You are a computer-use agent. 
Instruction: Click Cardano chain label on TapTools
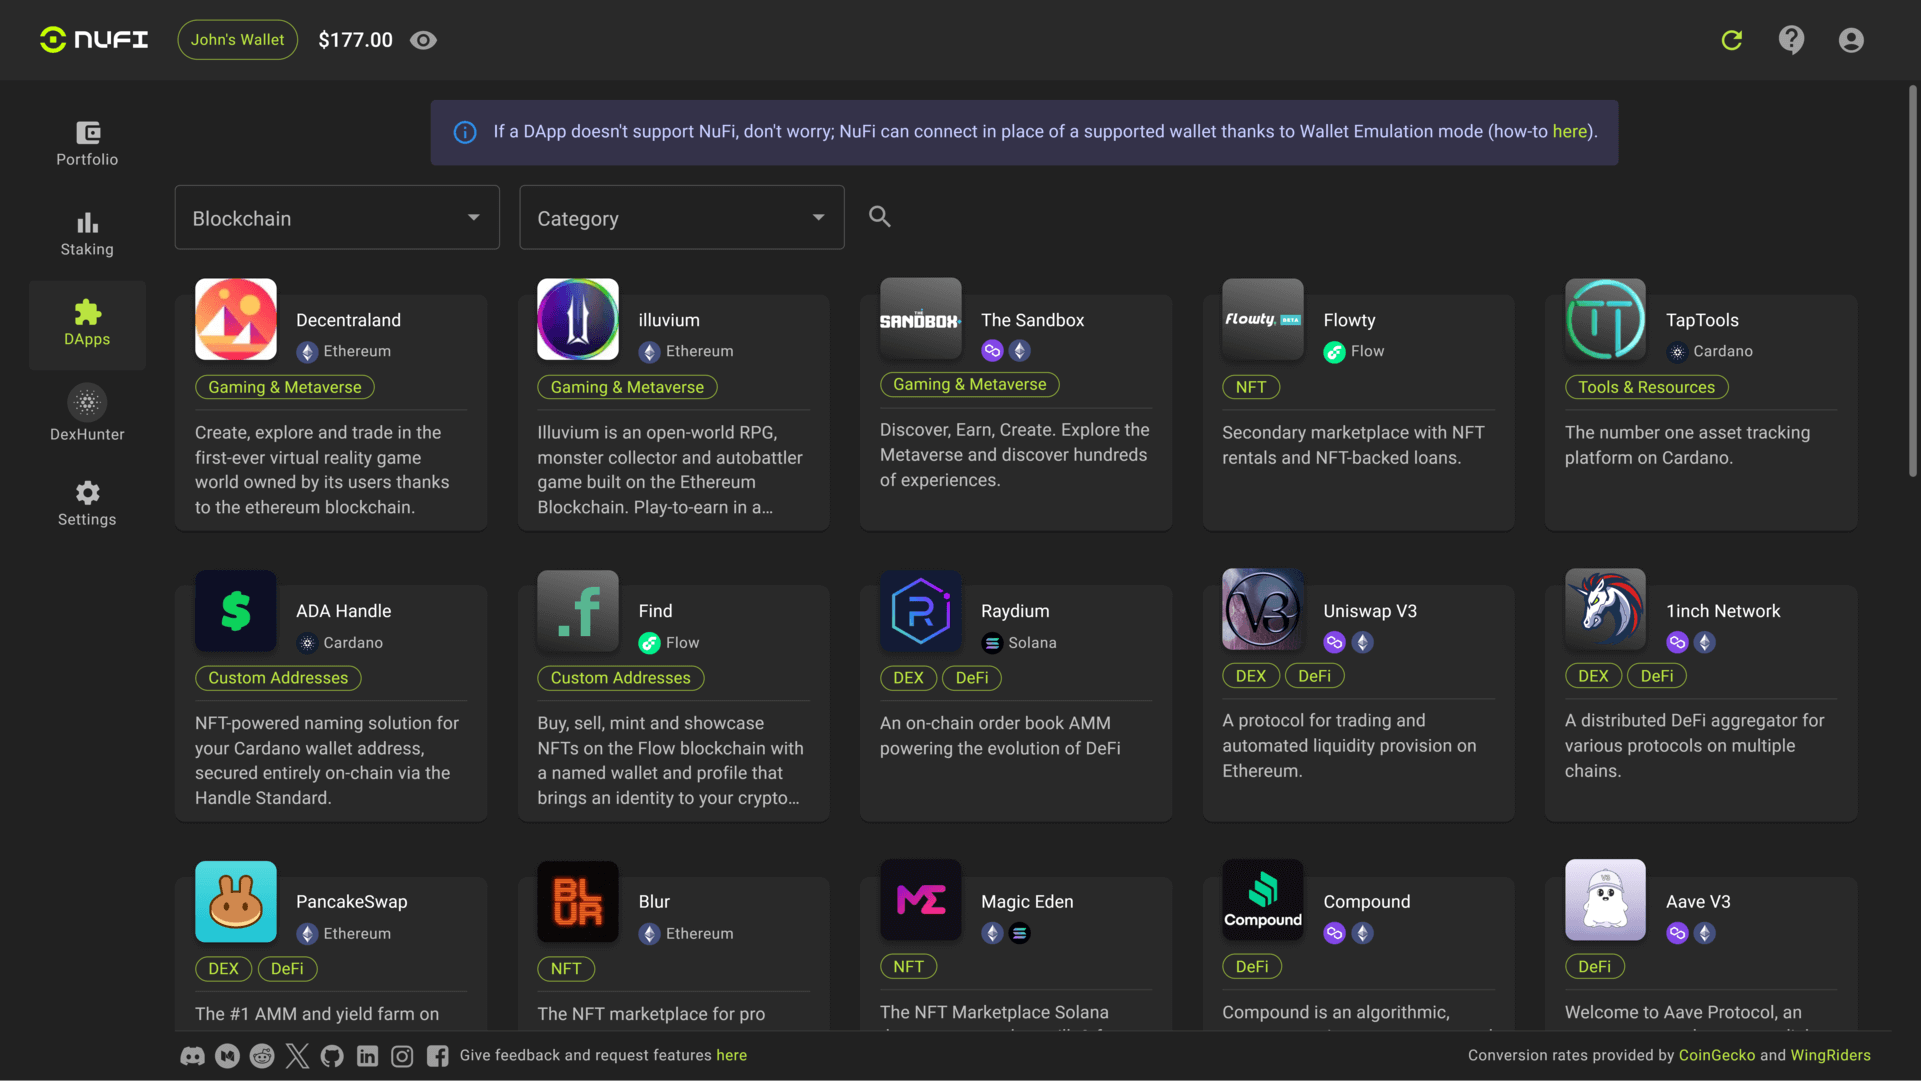tap(1722, 351)
